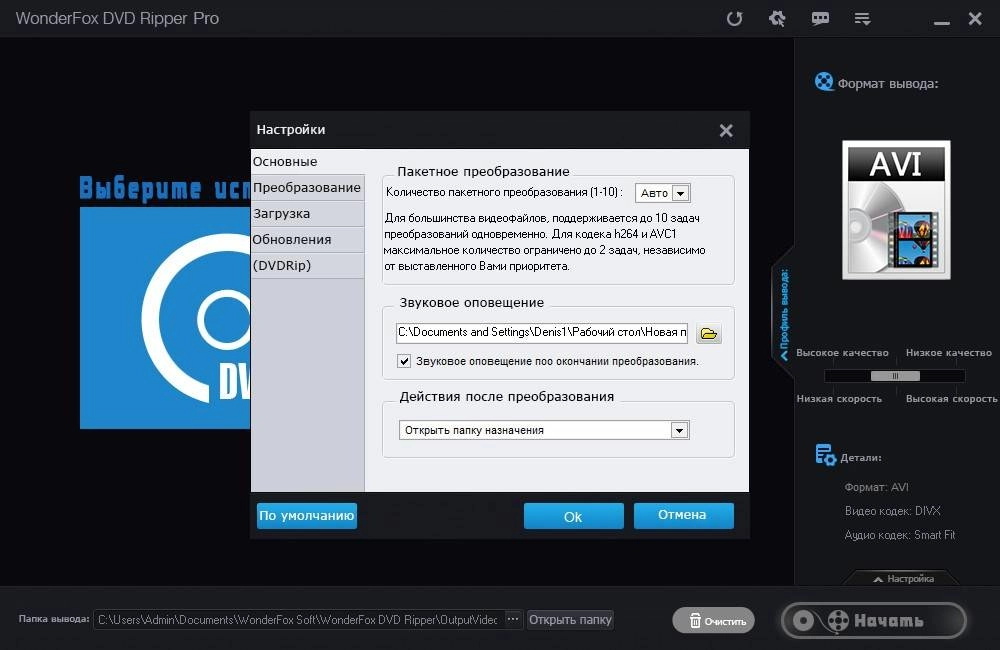
Task: Click the Папка вывода path field
Action: click(298, 619)
